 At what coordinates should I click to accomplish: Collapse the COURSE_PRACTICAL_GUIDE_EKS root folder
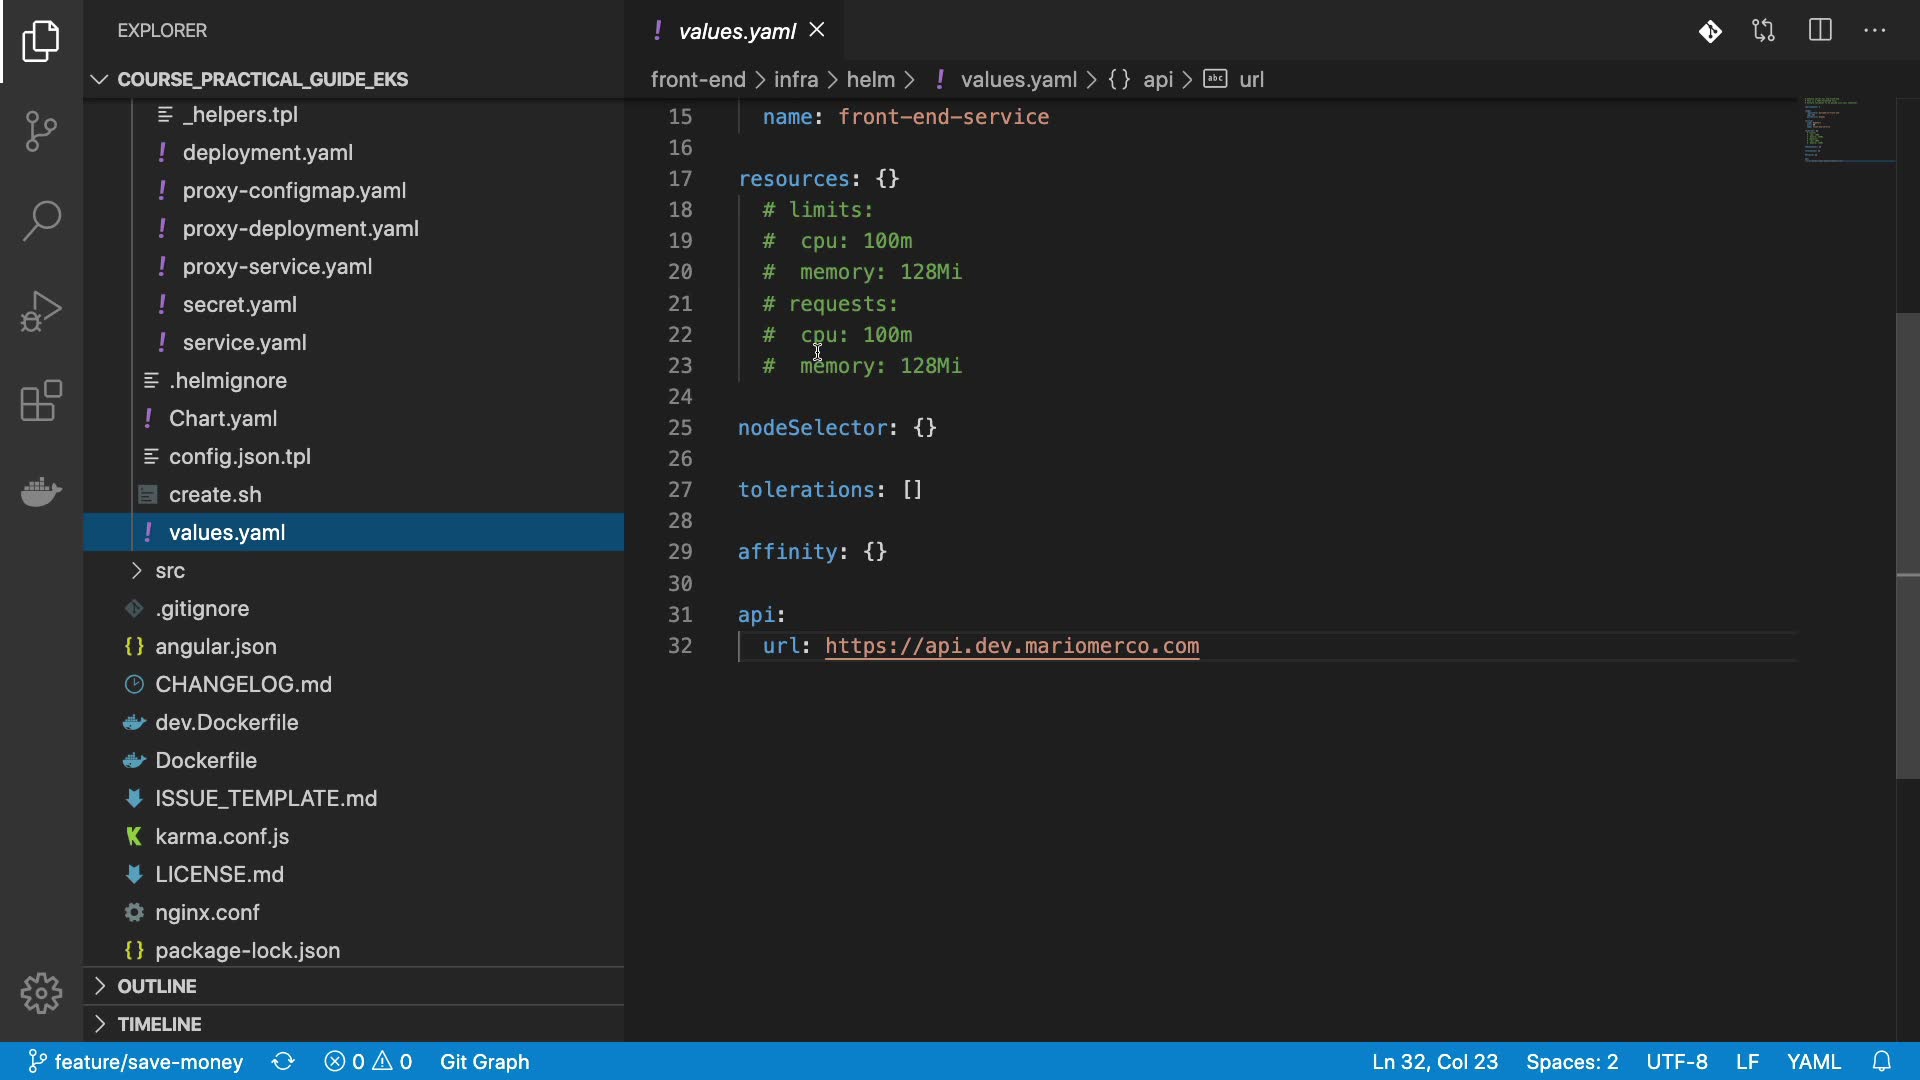click(x=262, y=79)
